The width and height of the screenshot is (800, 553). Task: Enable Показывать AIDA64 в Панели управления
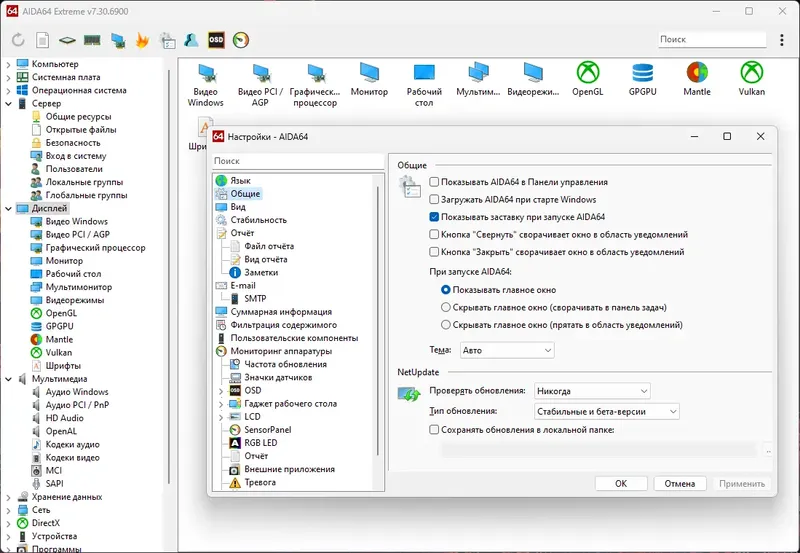(x=434, y=182)
